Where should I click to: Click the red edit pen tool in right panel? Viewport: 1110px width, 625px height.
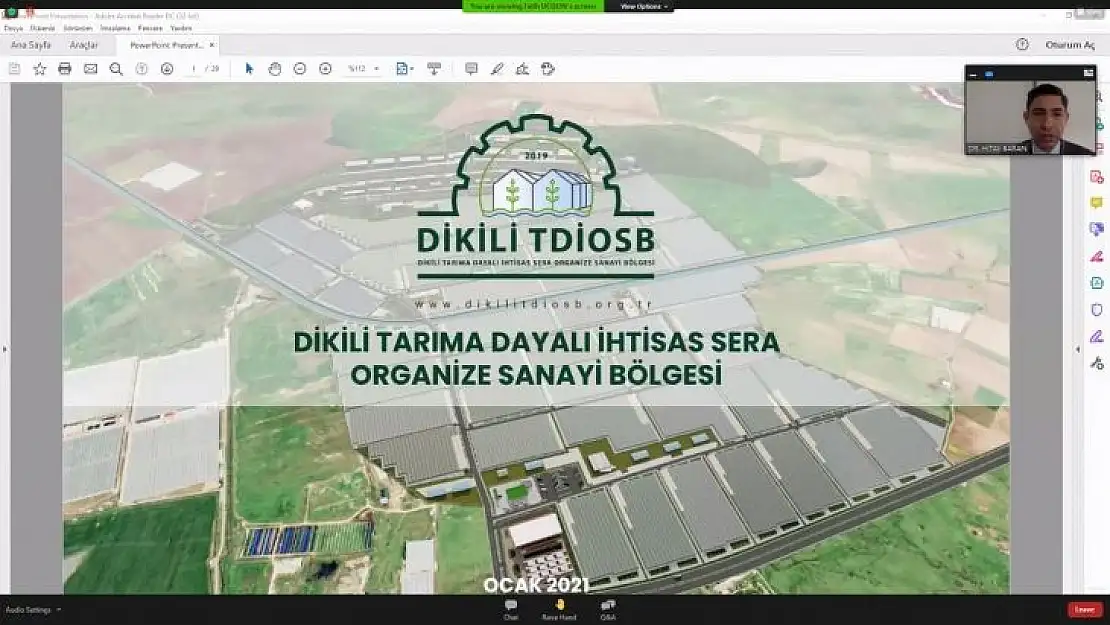(x=1097, y=256)
